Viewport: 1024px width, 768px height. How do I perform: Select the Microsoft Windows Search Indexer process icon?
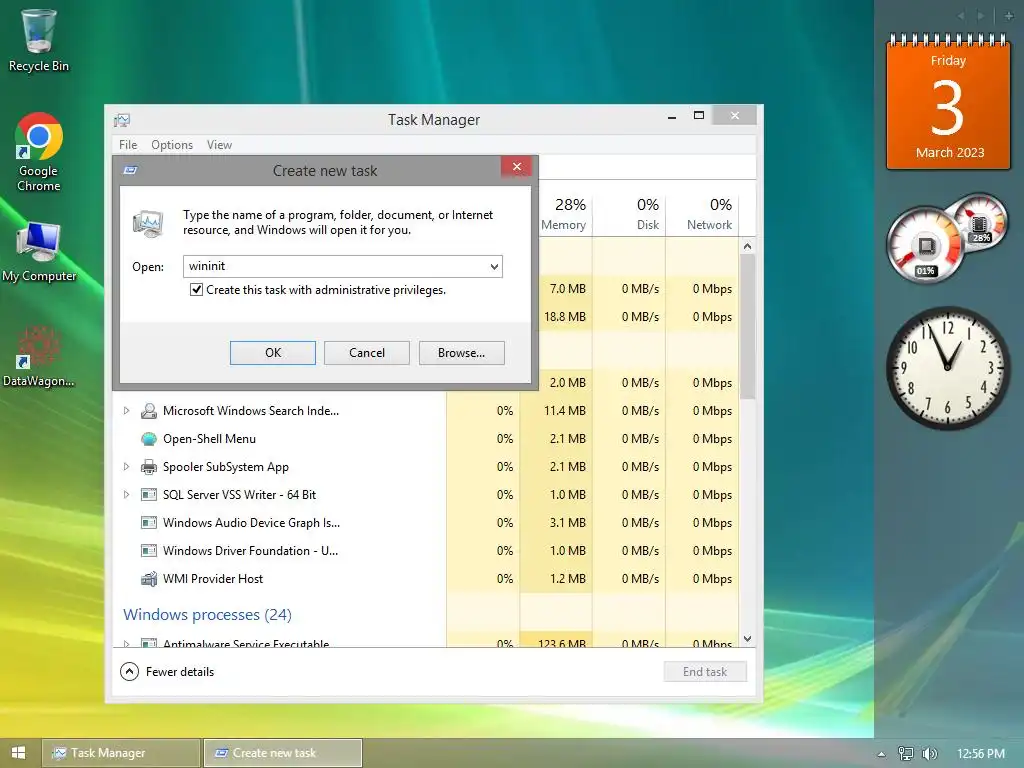[149, 411]
